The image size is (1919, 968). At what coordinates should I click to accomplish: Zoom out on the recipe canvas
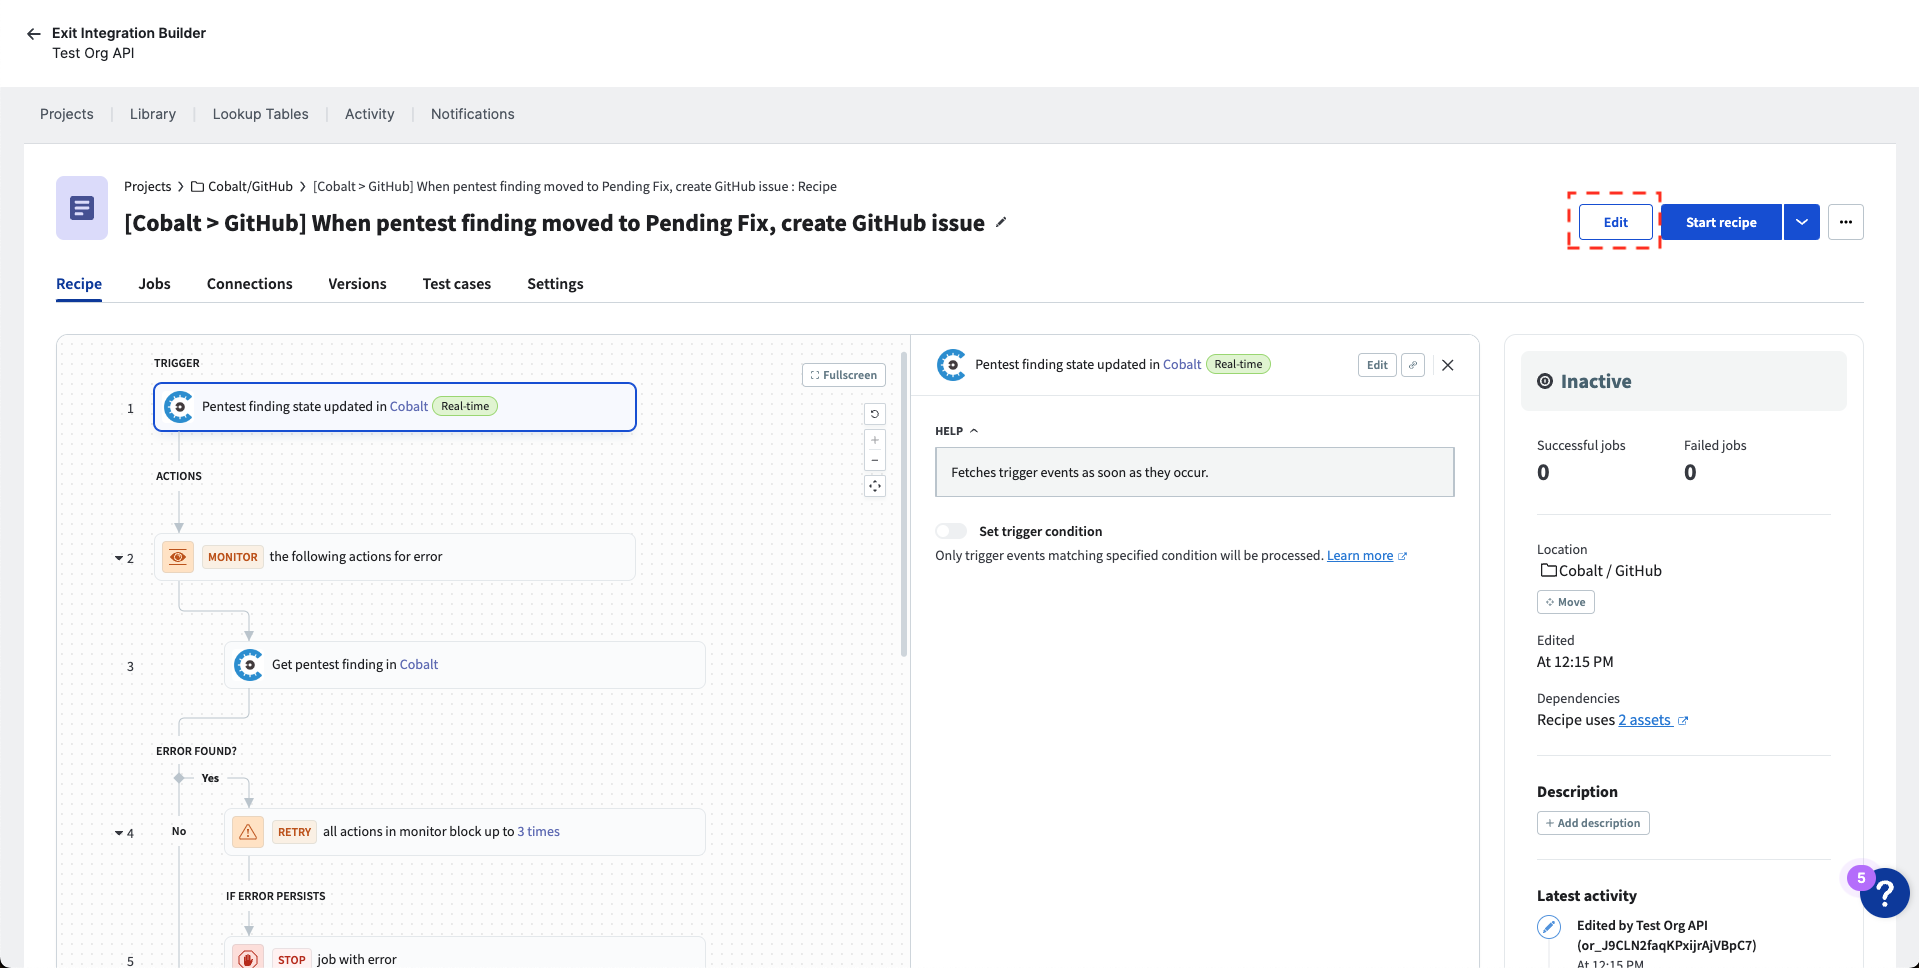tap(874, 460)
